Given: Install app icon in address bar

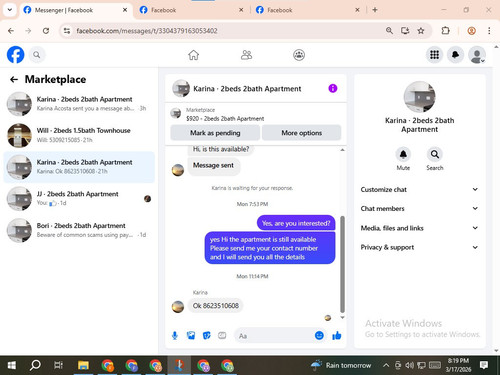Looking at the screenshot, I should [405, 31].
